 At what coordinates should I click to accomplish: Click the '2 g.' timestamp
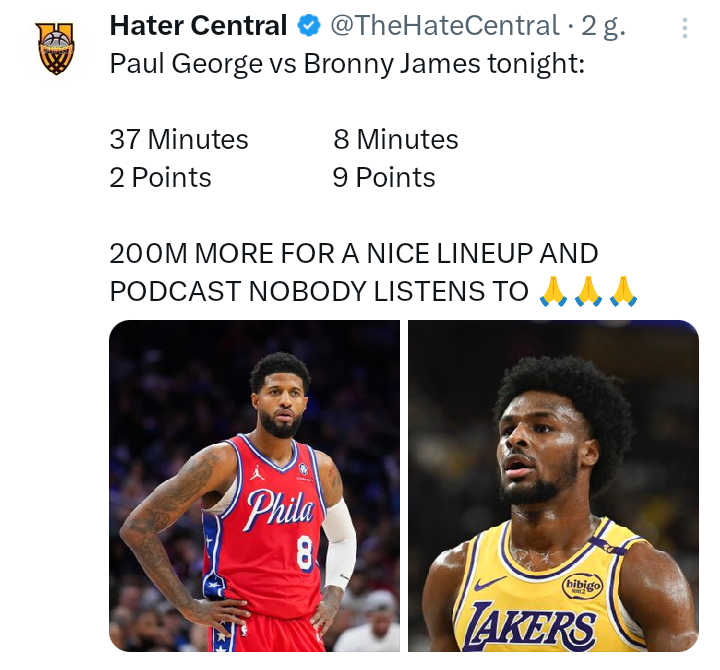tap(603, 27)
